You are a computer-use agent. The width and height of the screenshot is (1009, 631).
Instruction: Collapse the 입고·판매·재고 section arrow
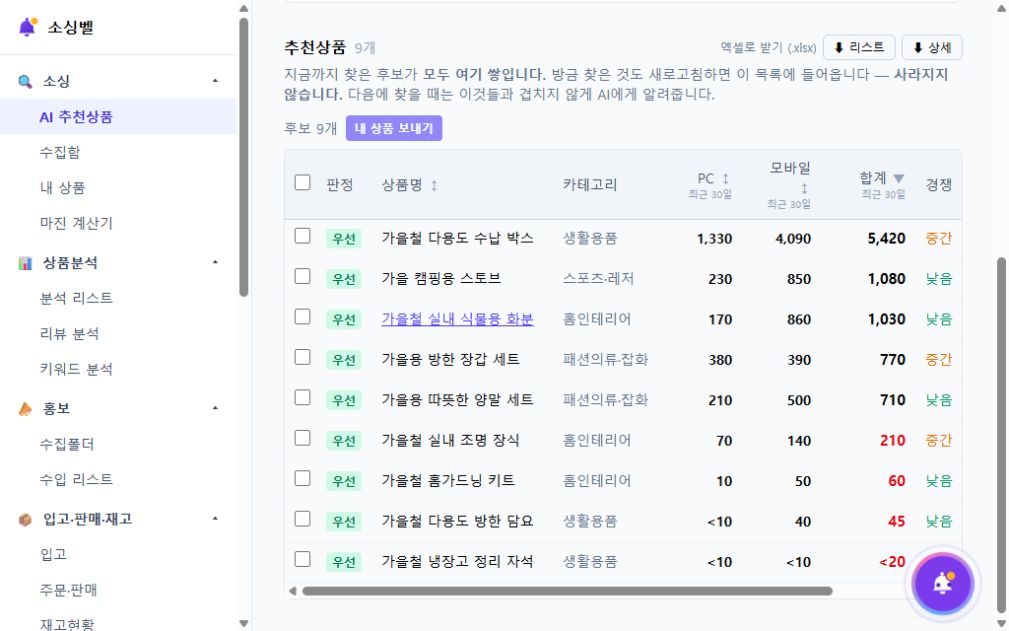(216, 519)
